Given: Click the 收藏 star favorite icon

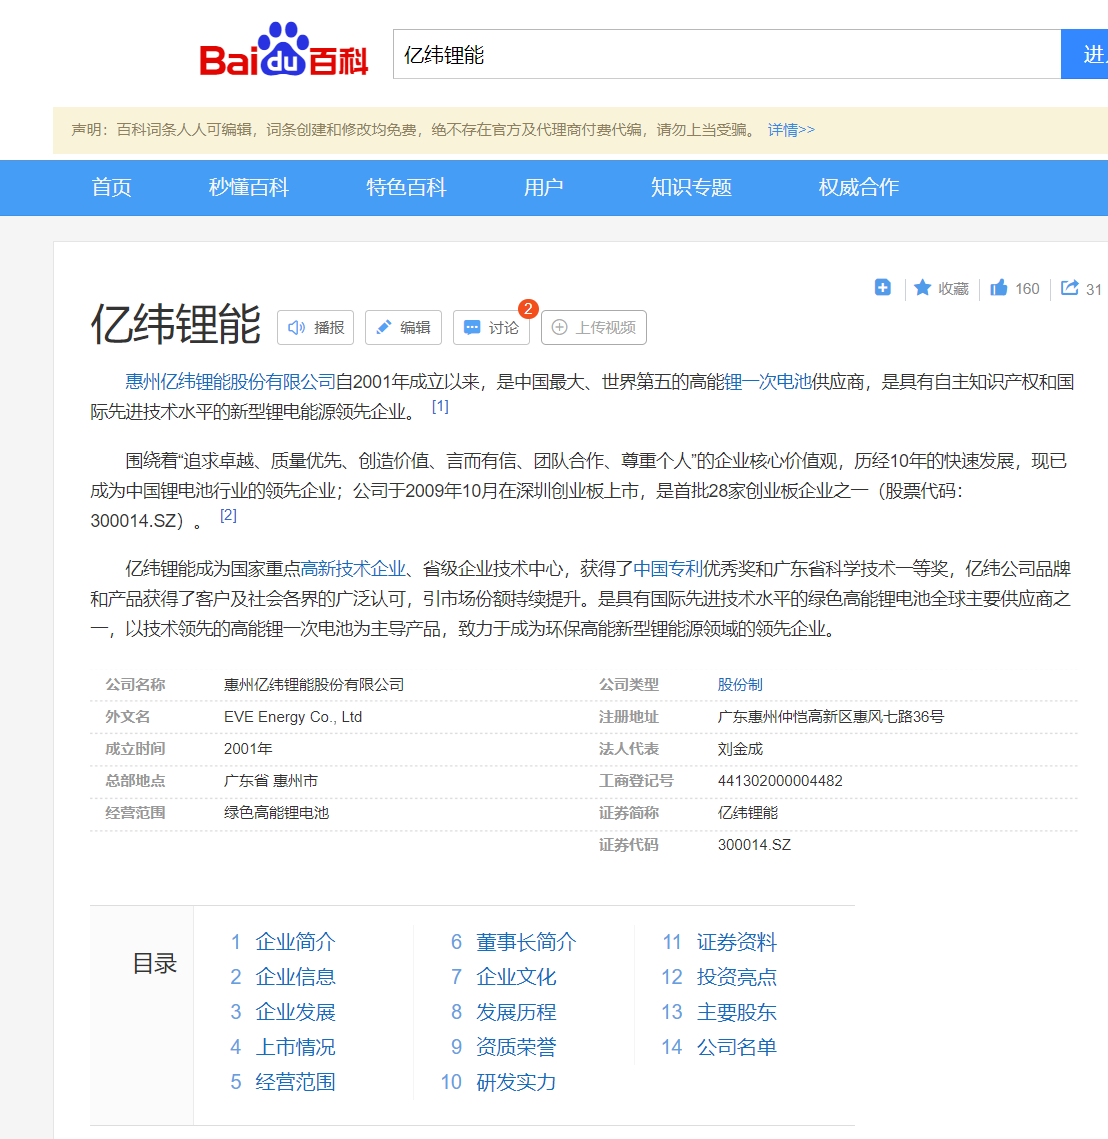Looking at the screenshot, I should [923, 288].
